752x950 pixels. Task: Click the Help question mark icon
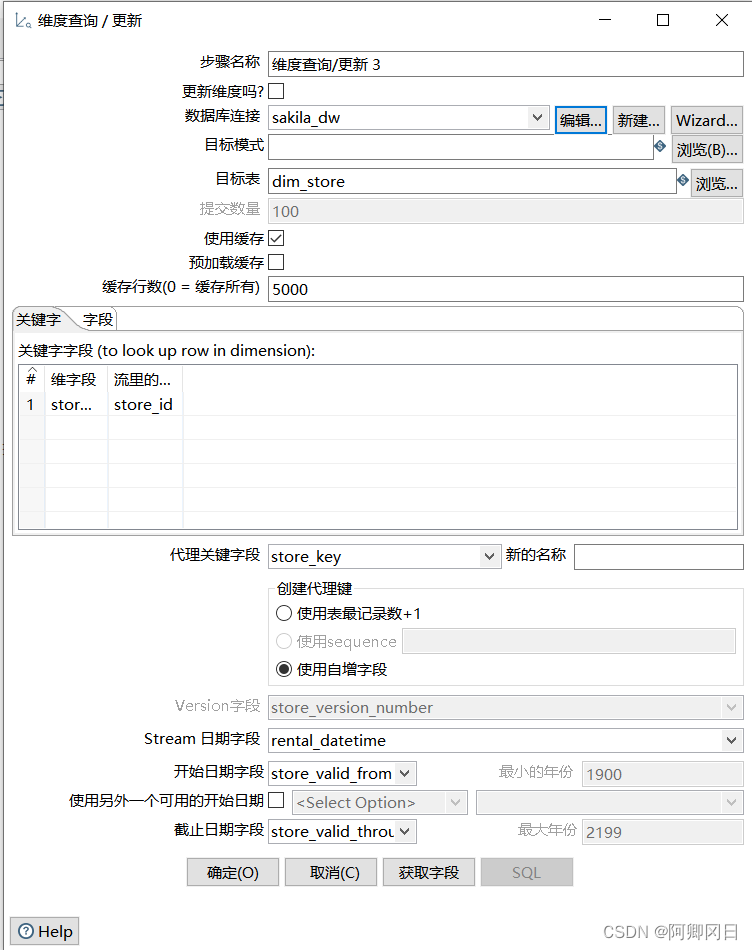click(x=26, y=931)
